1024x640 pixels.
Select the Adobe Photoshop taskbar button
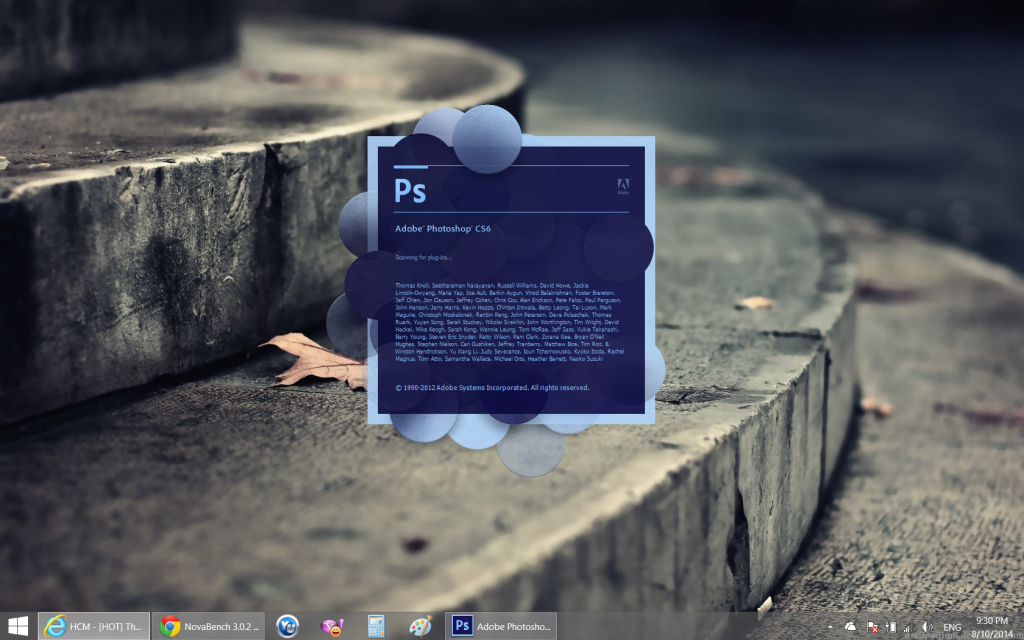pos(500,626)
